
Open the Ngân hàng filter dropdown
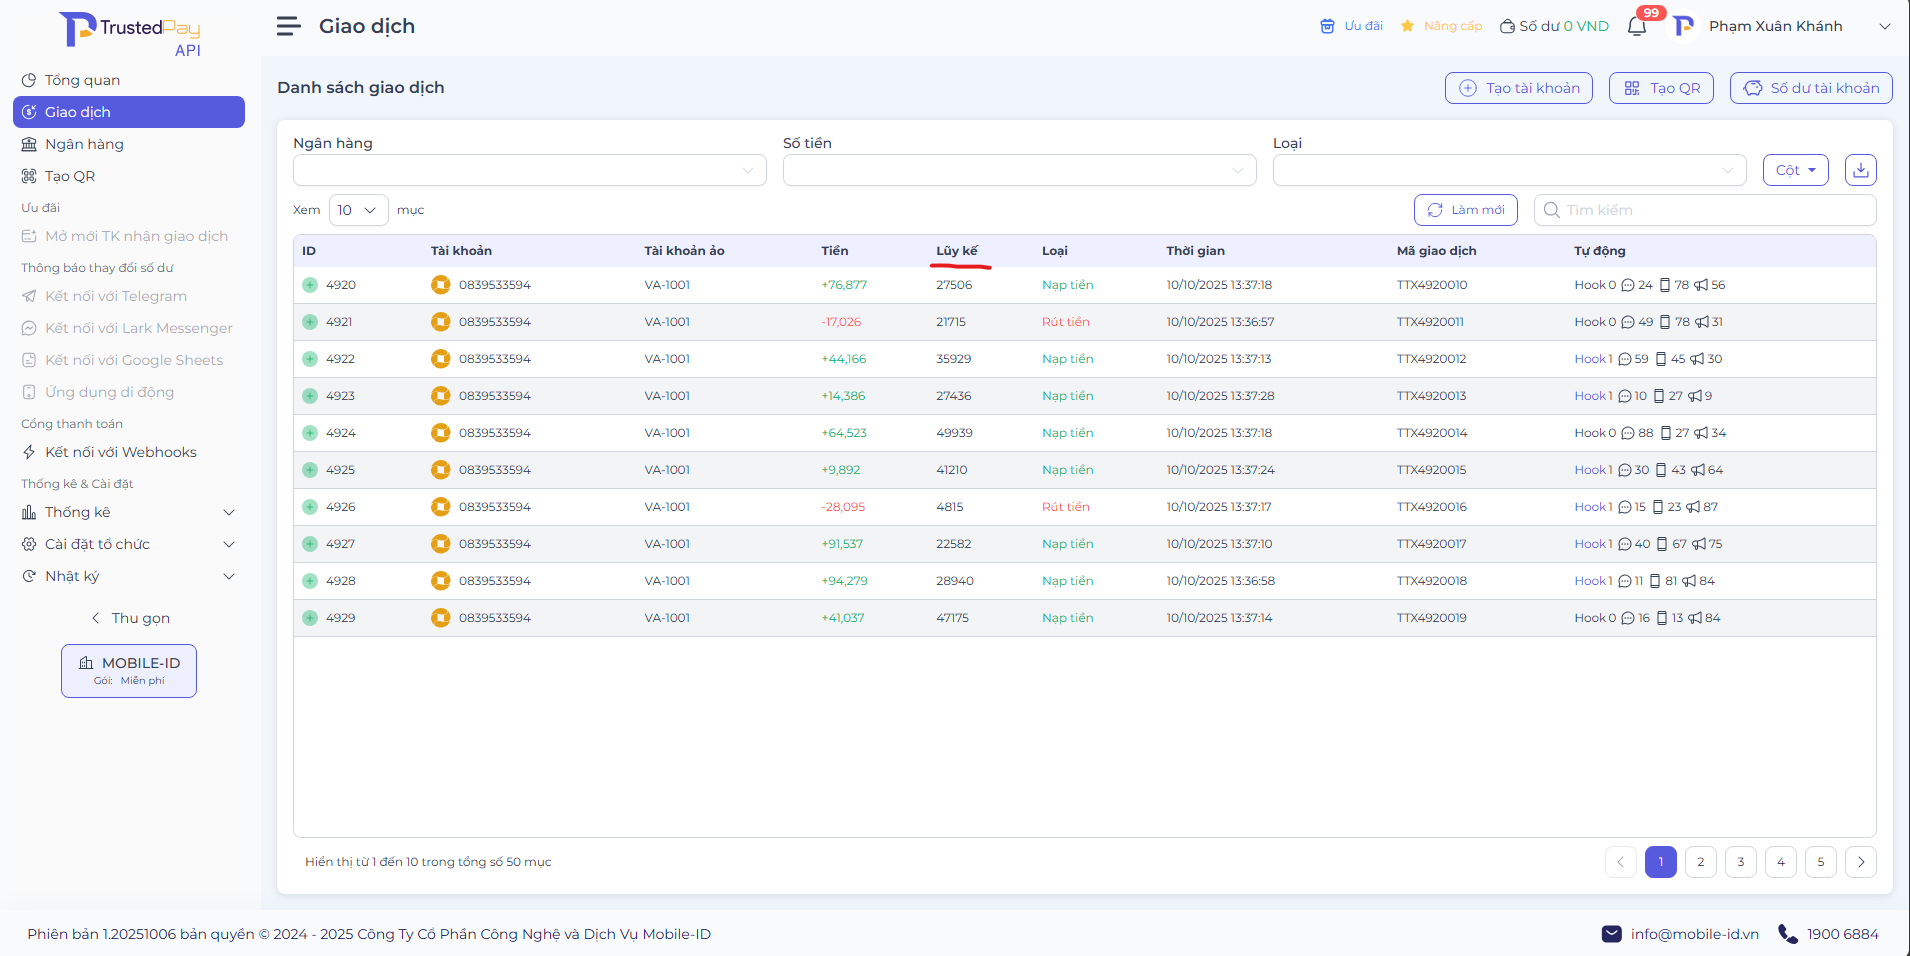tap(529, 170)
